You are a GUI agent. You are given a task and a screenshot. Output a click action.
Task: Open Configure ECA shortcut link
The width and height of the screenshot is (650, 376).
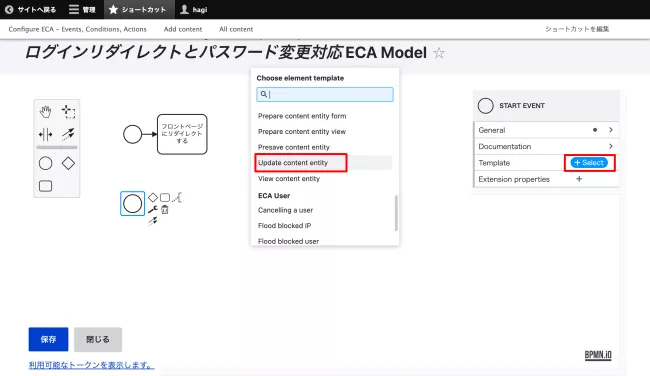pos(78,29)
